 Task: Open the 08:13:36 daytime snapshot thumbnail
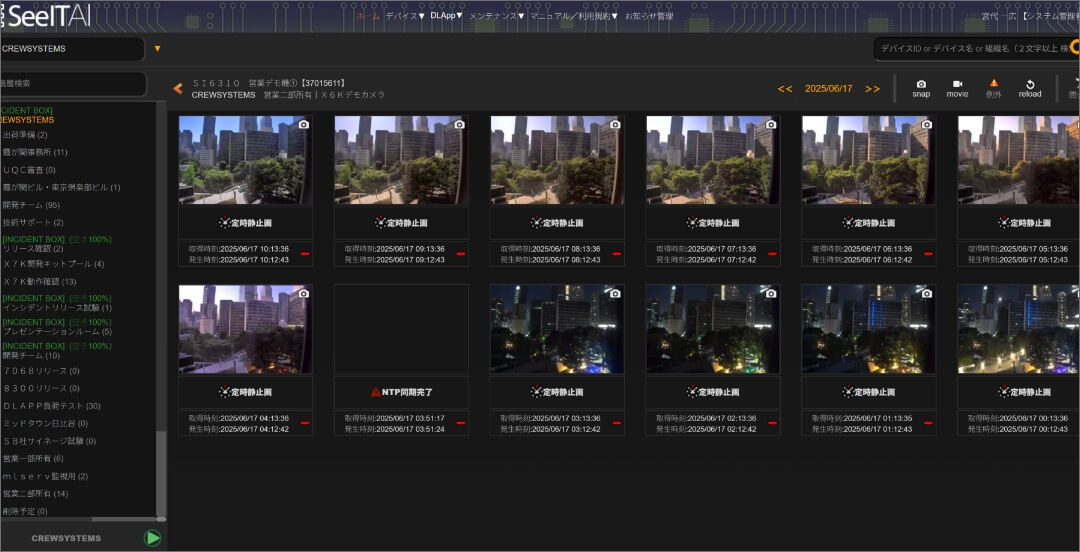point(557,160)
